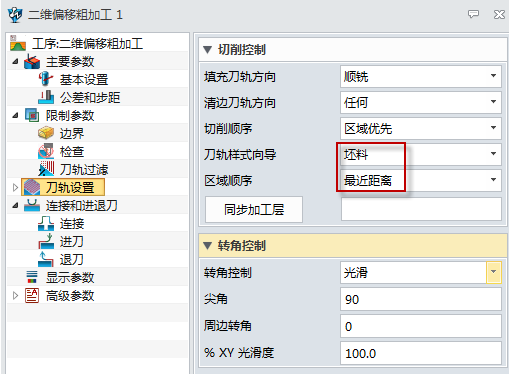Viewport: 509px width, 374px height.
Task: Close the 二维偏移粗加工 1 dialog
Action: [x=499, y=14]
